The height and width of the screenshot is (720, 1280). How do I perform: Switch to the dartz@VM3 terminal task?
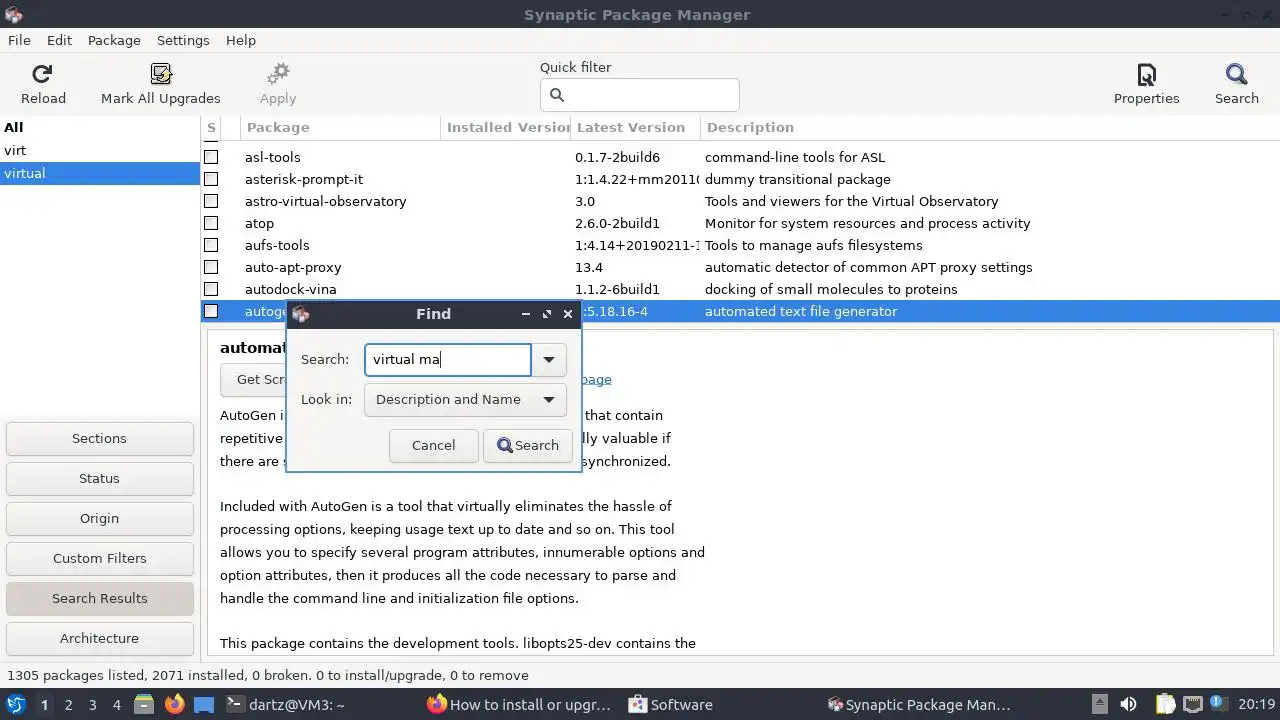[286, 705]
